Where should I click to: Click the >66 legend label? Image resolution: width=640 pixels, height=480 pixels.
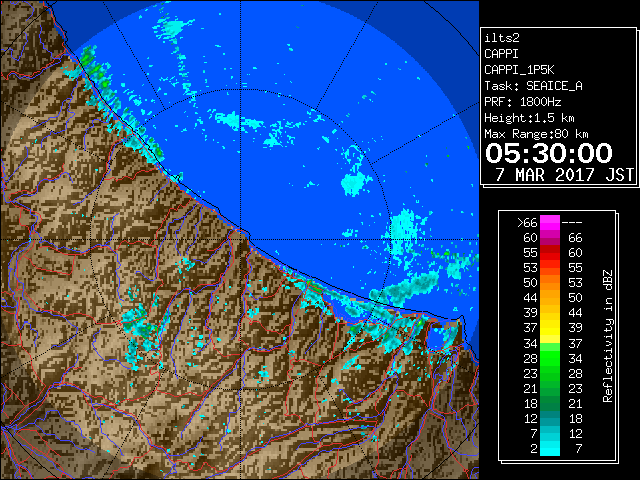click(527, 223)
